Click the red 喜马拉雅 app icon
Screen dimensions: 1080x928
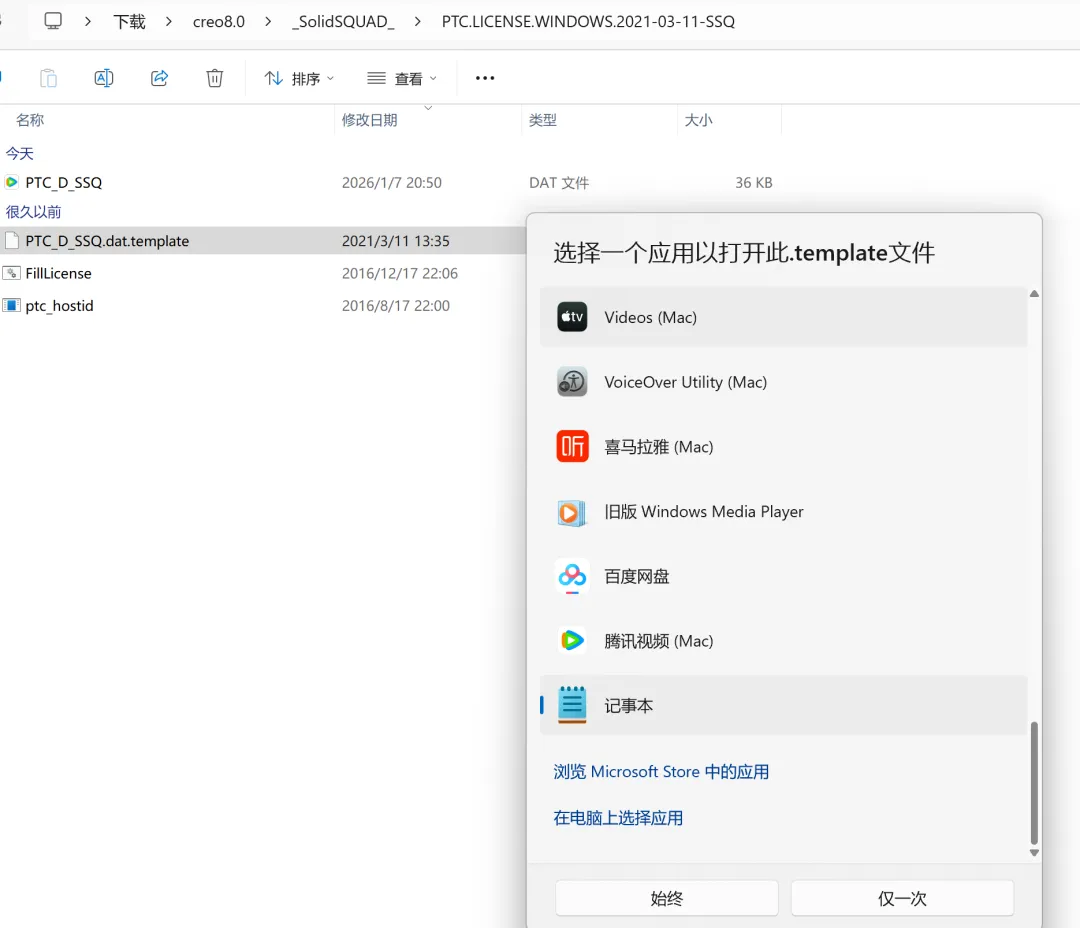(572, 446)
